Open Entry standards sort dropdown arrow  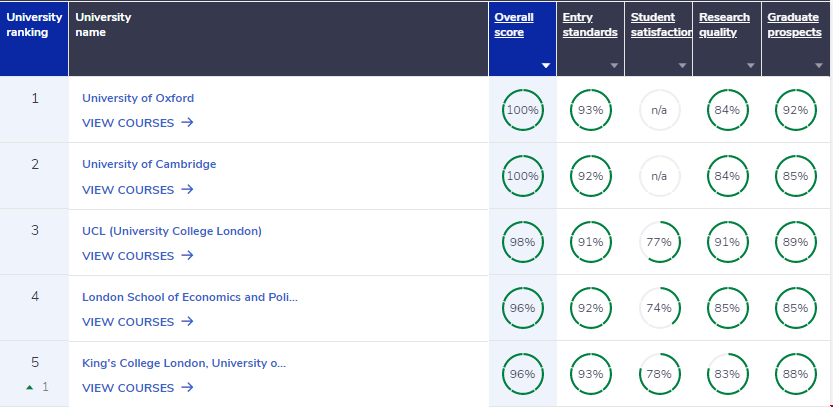click(614, 66)
